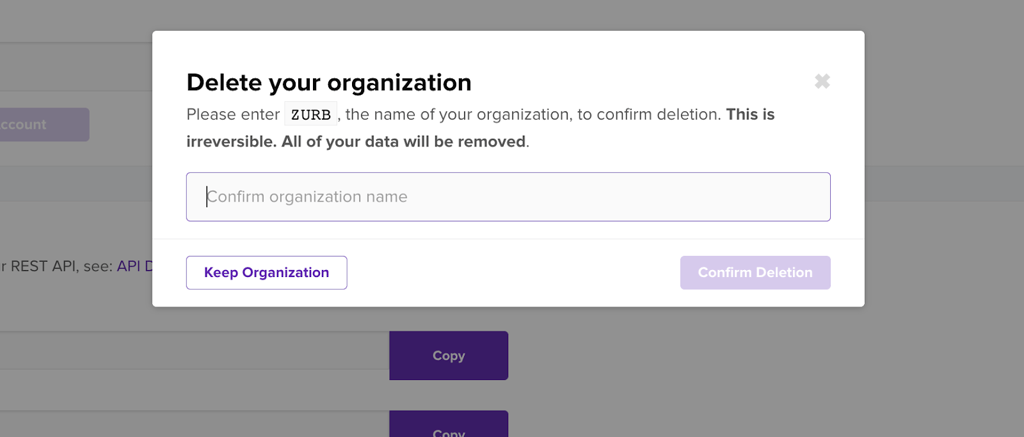
Task: Click the top-left background text field
Action: [x=70, y=66]
